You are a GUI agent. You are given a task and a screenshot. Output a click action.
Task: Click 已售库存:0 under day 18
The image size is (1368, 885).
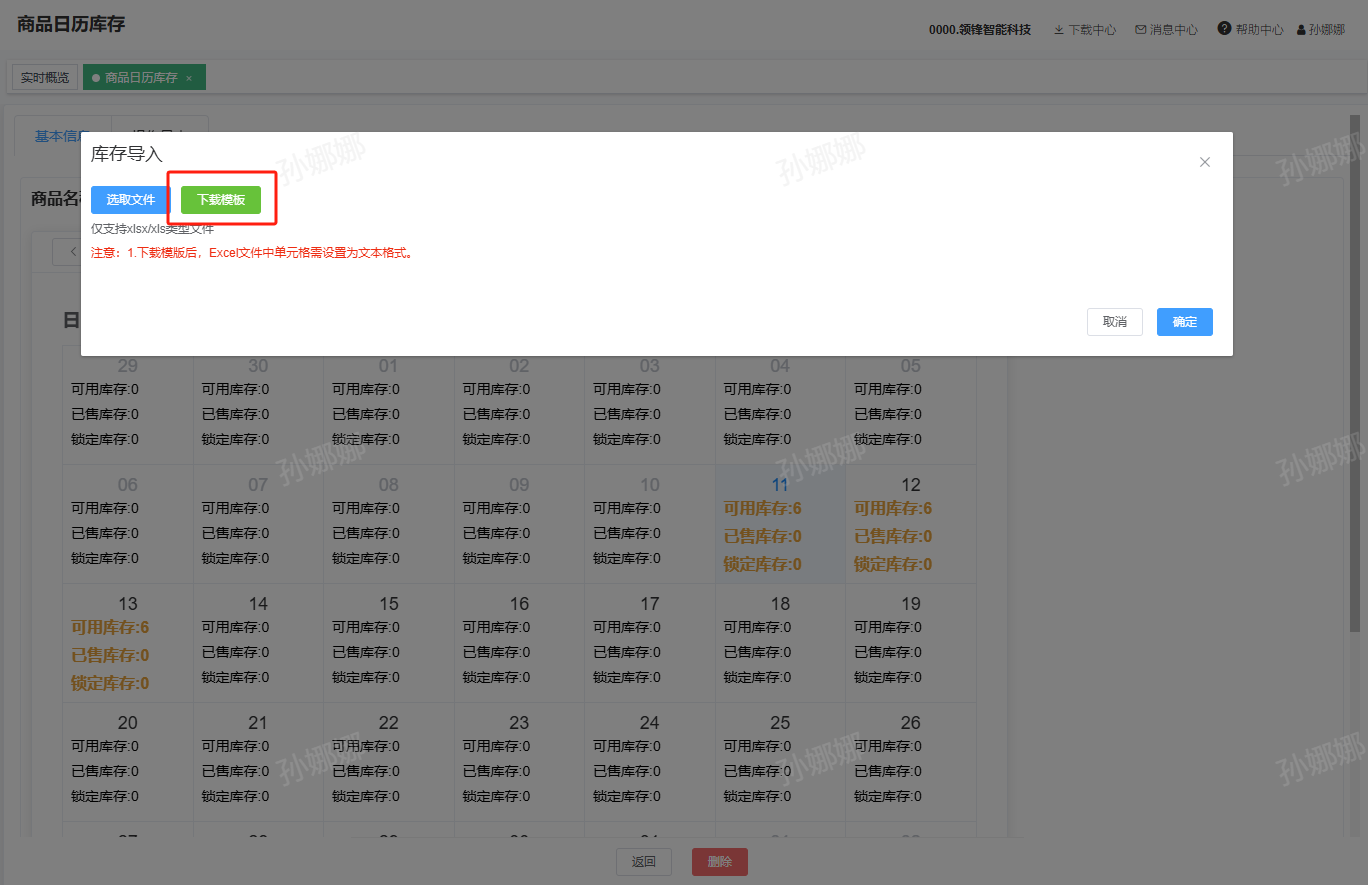click(757, 652)
